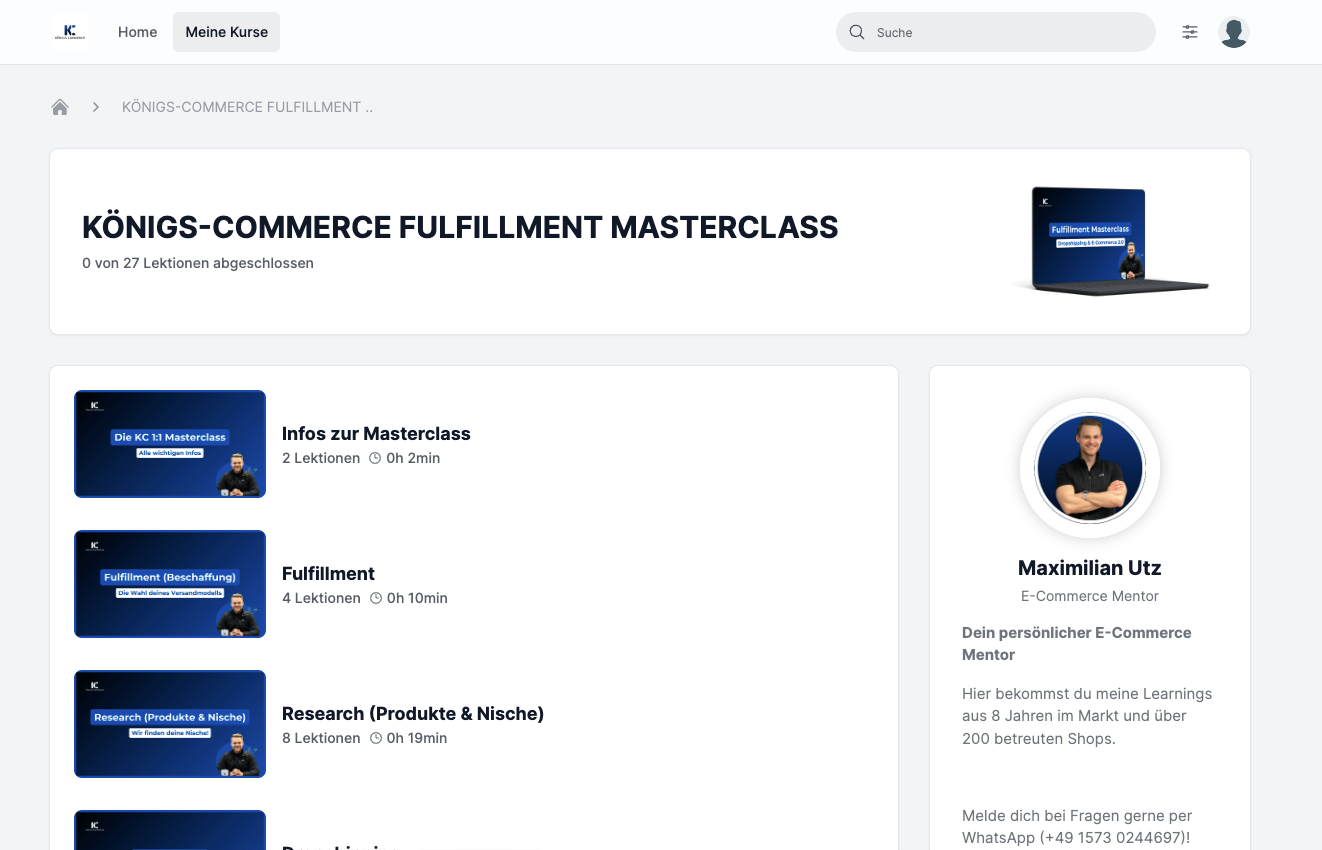
Task: Expand the breadcrumb chevron after the home icon
Action: (x=95, y=106)
